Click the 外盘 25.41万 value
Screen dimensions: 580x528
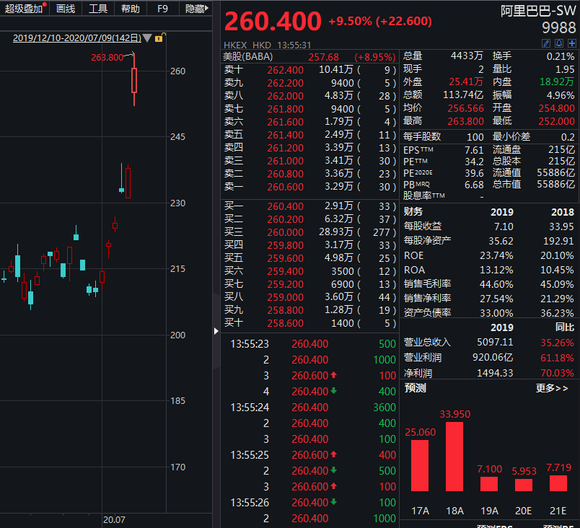coord(466,82)
